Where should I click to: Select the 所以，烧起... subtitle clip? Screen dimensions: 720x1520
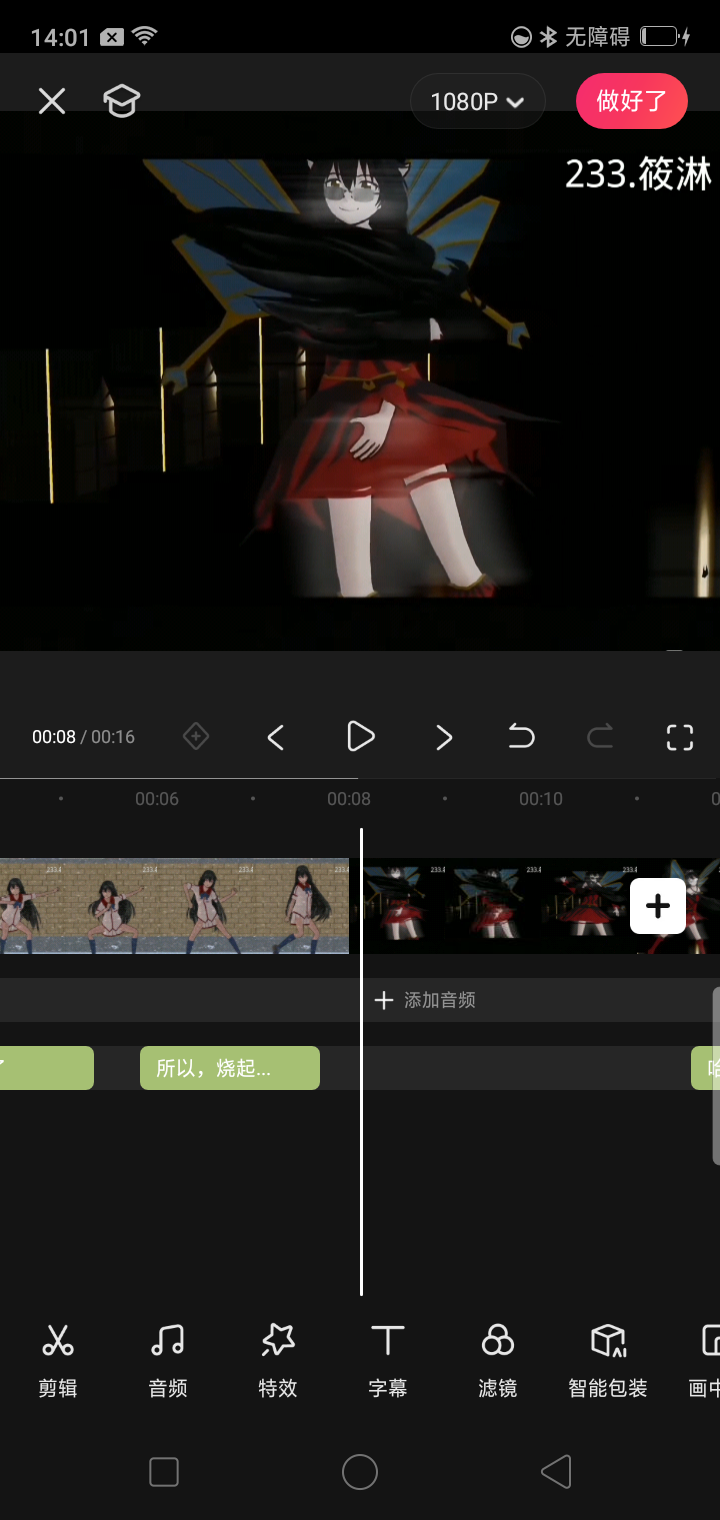tap(230, 1068)
